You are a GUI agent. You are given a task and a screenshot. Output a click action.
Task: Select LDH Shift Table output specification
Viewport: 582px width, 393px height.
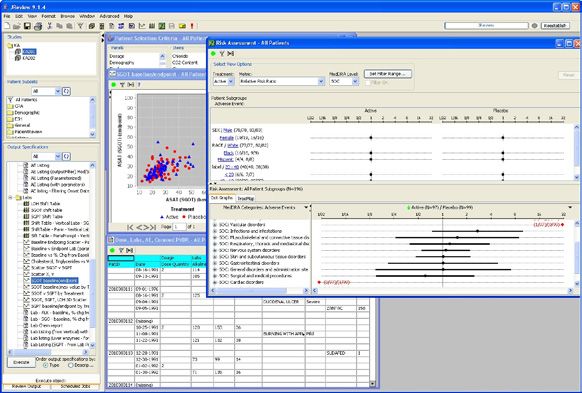(45, 204)
